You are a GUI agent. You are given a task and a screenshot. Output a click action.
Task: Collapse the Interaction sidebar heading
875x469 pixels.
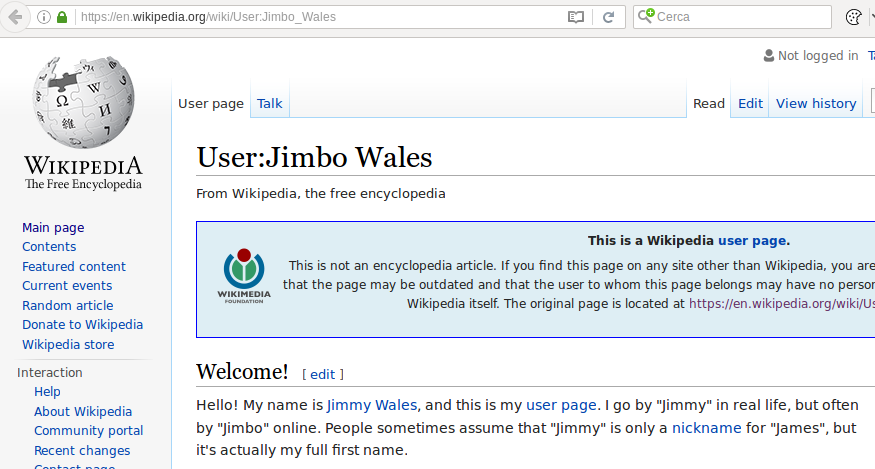point(50,372)
